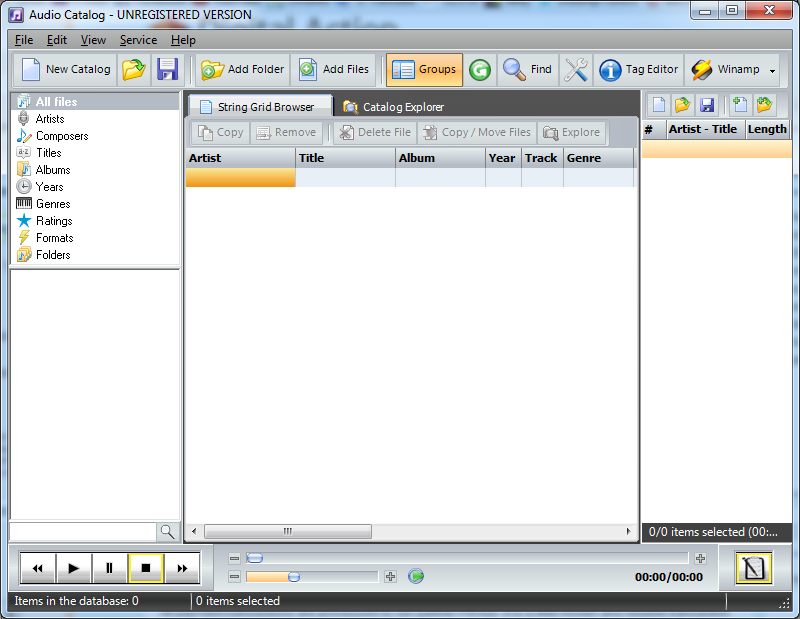Click the Add Folder button
The image size is (800, 619).
pos(241,70)
